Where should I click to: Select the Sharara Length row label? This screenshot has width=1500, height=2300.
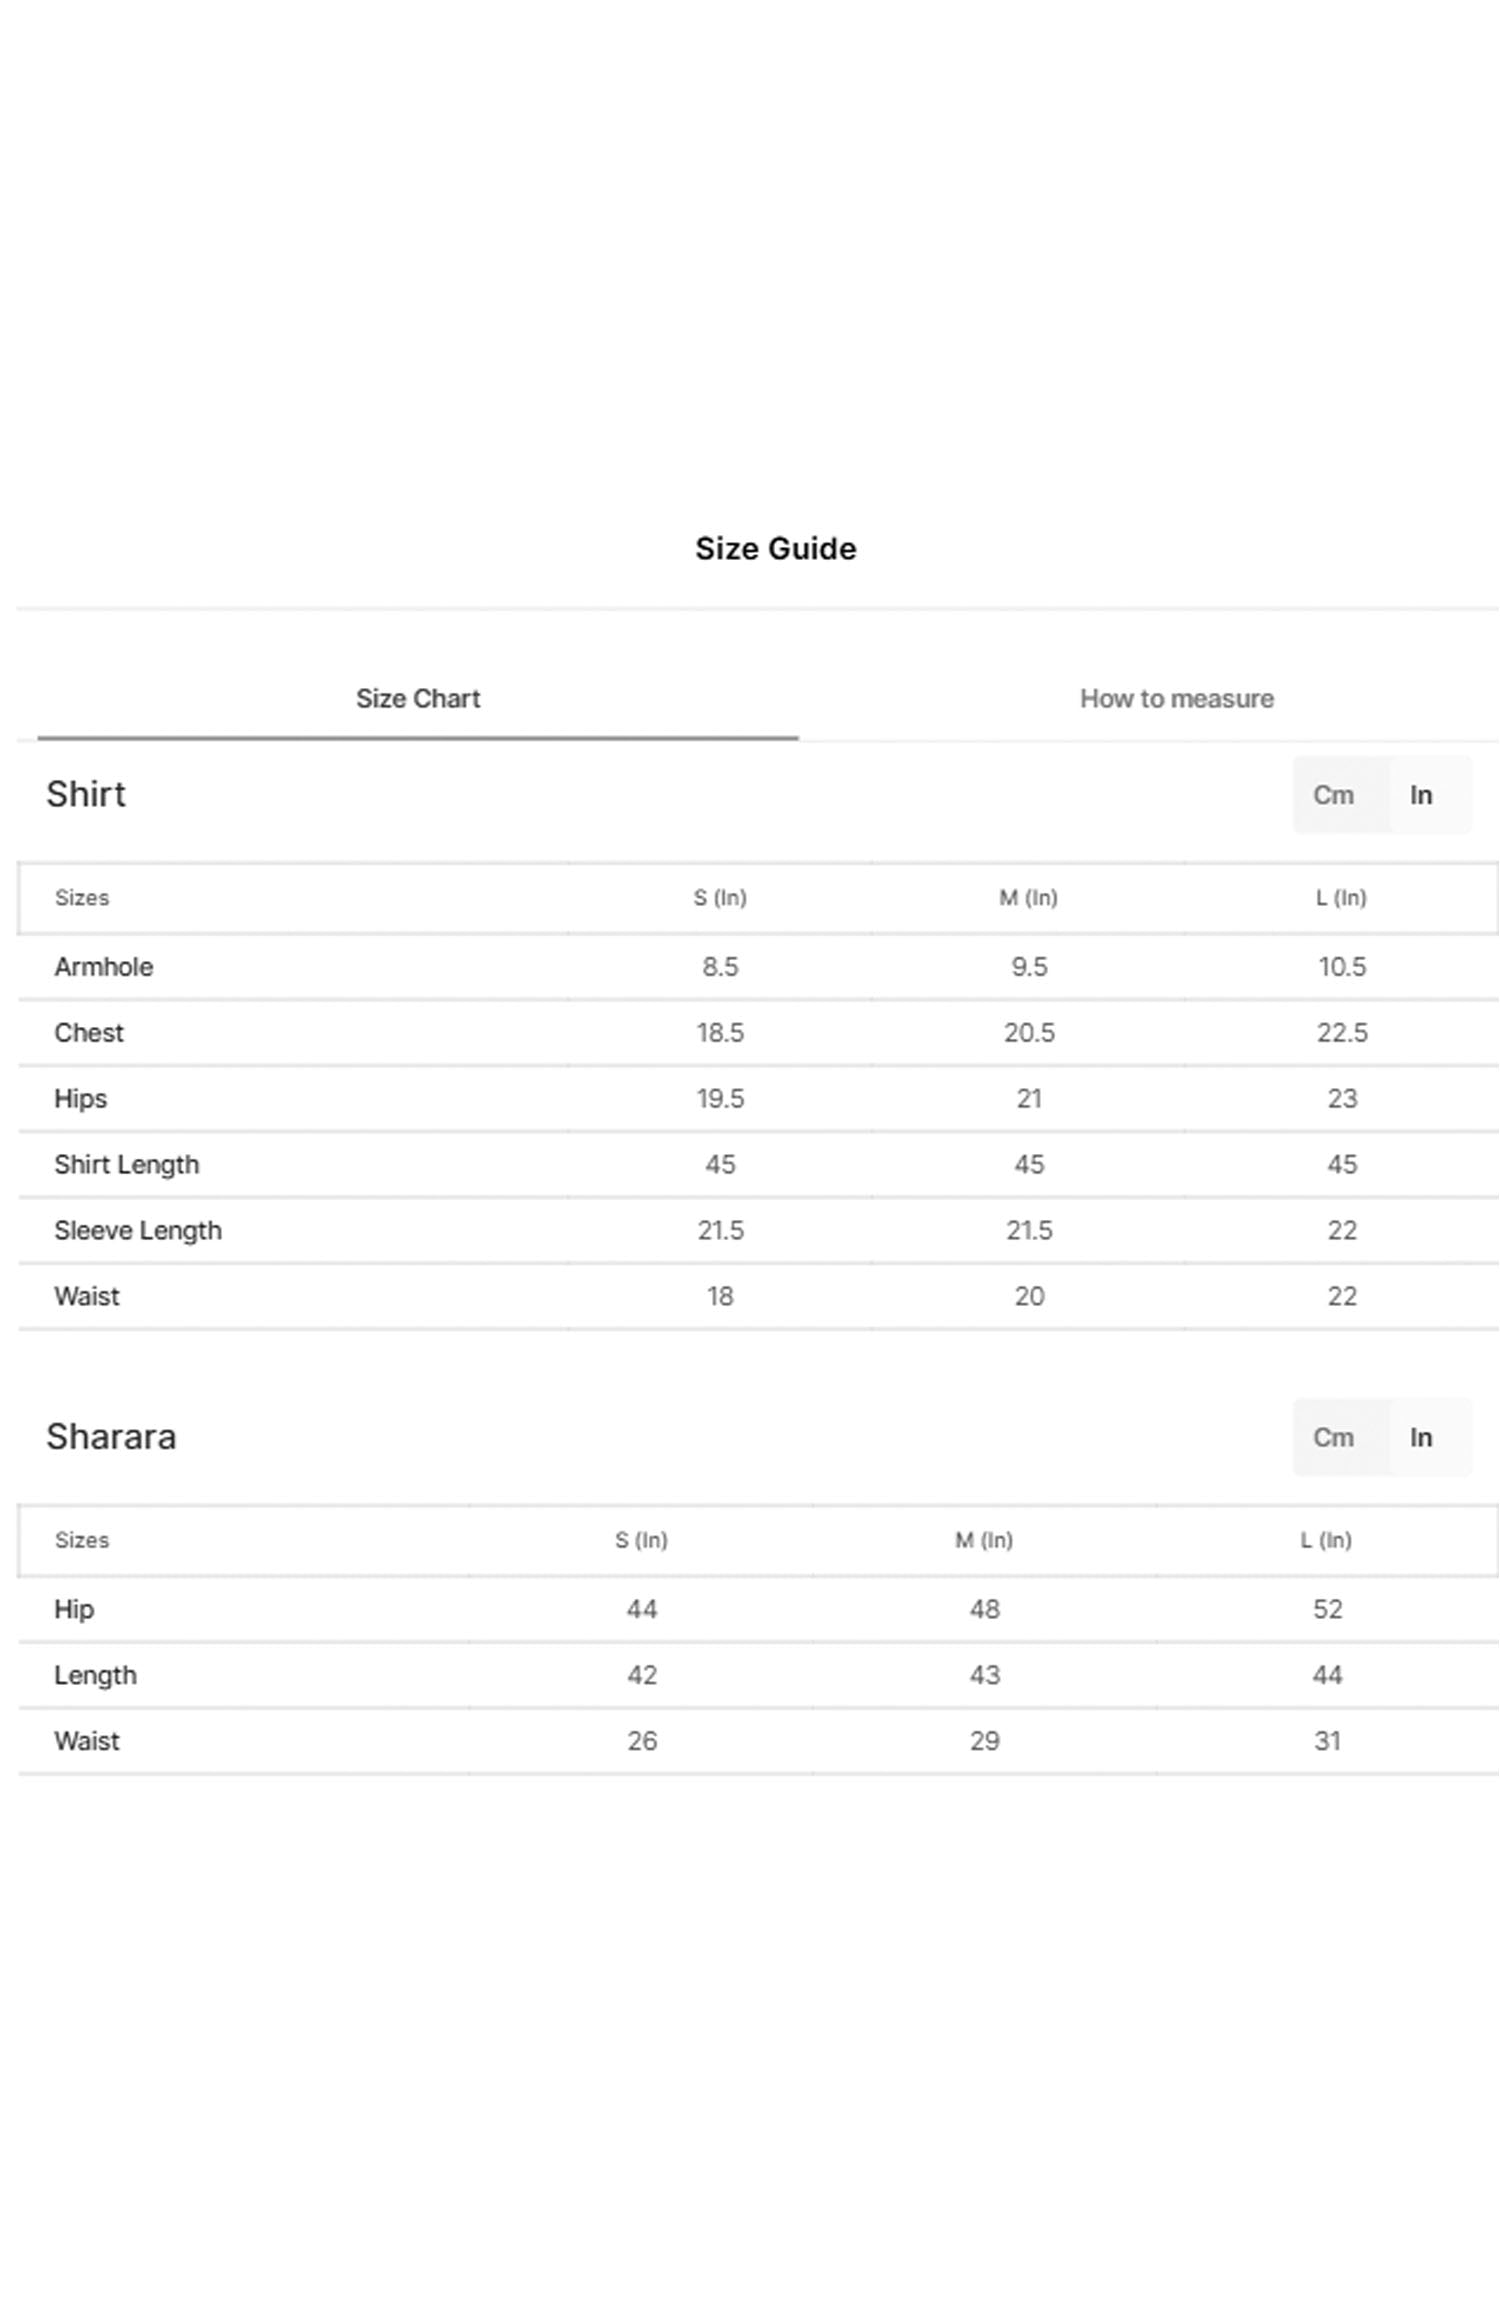coord(95,1675)
